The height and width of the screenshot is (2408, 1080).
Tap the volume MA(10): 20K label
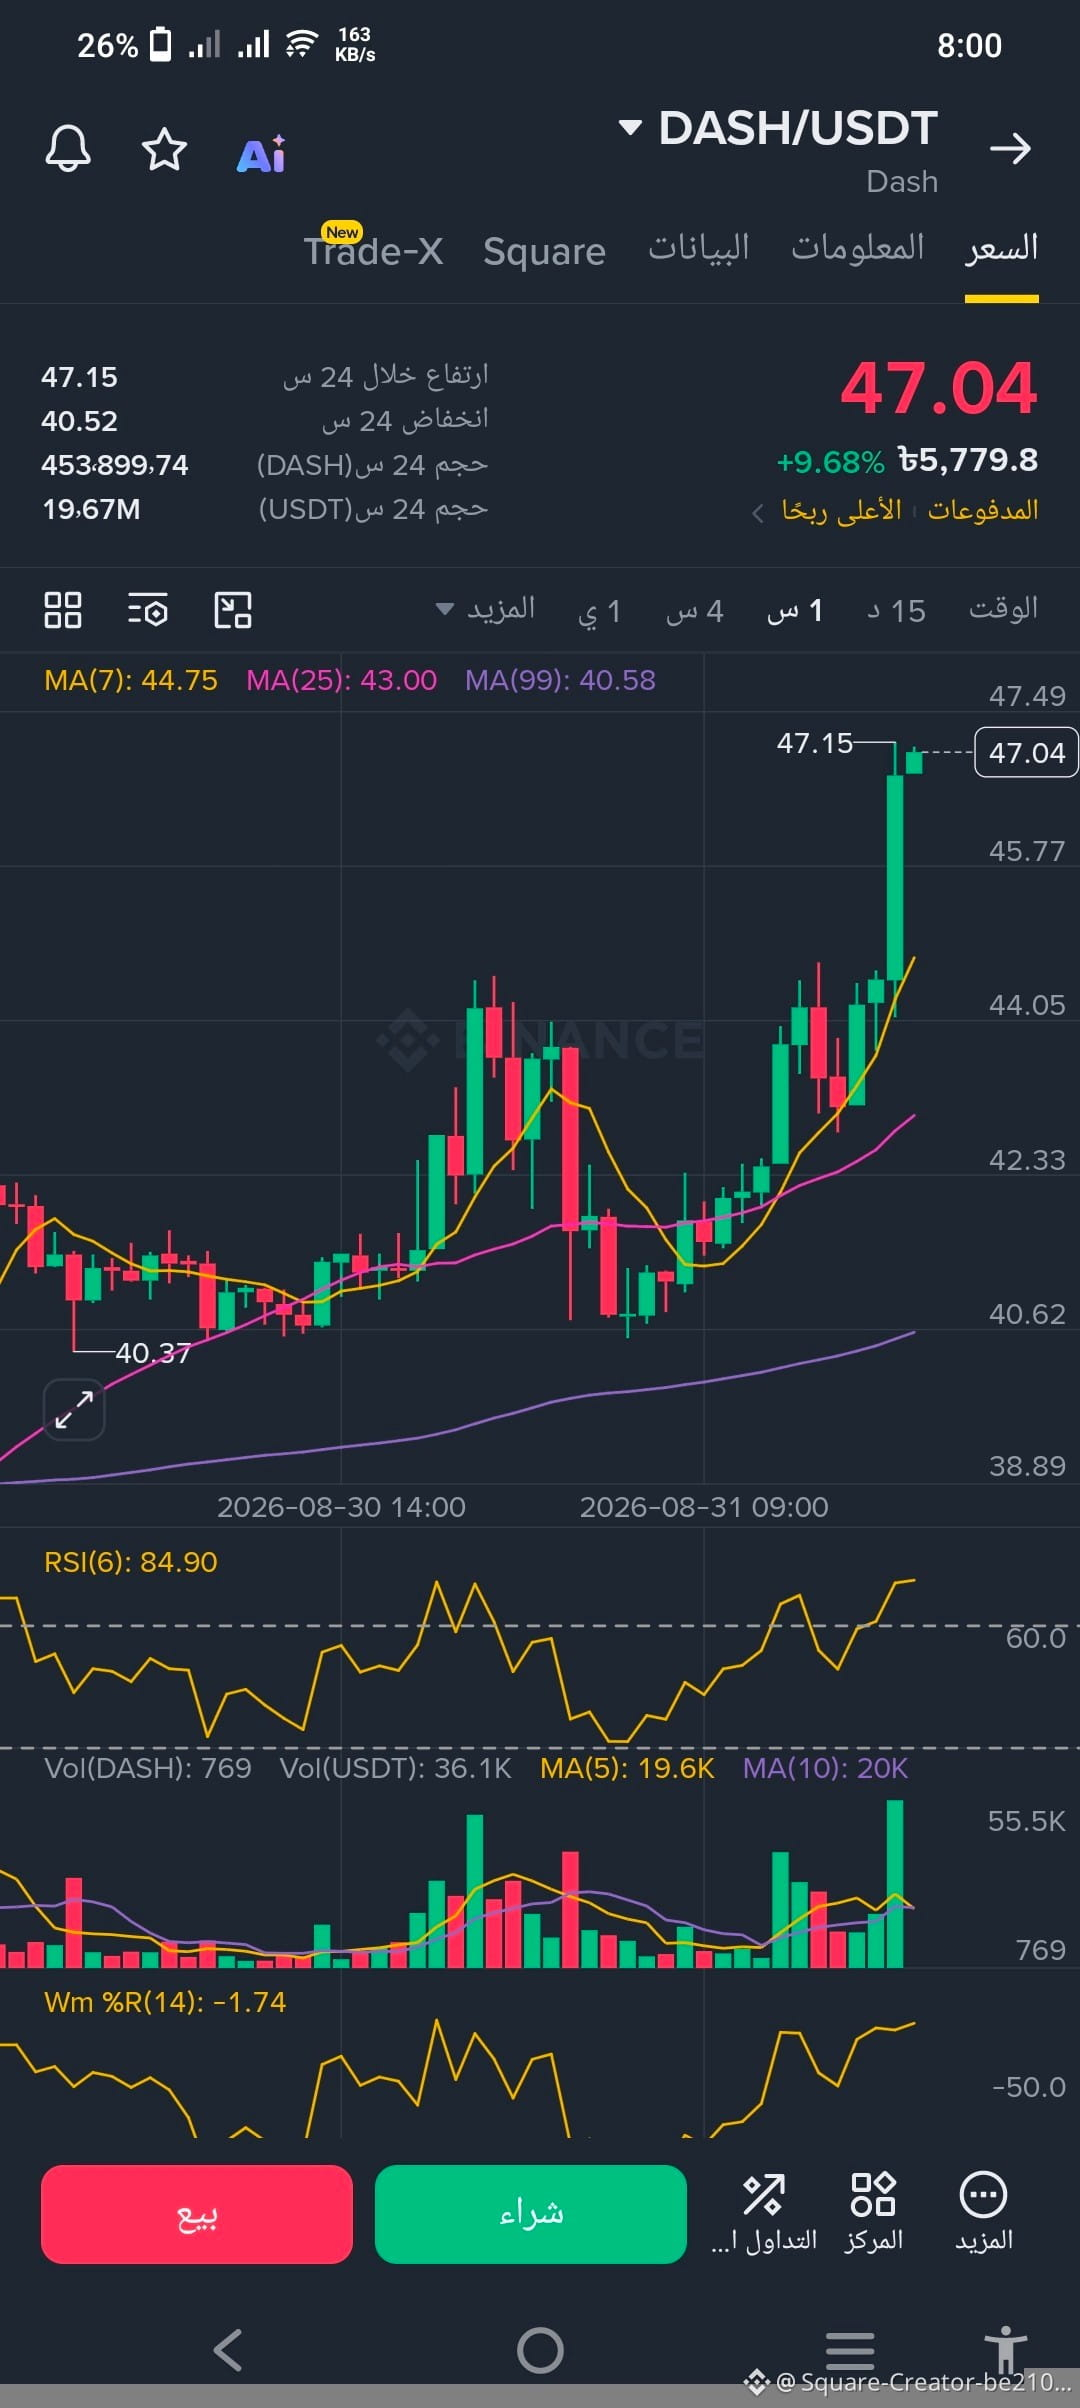click(826, 1768)
